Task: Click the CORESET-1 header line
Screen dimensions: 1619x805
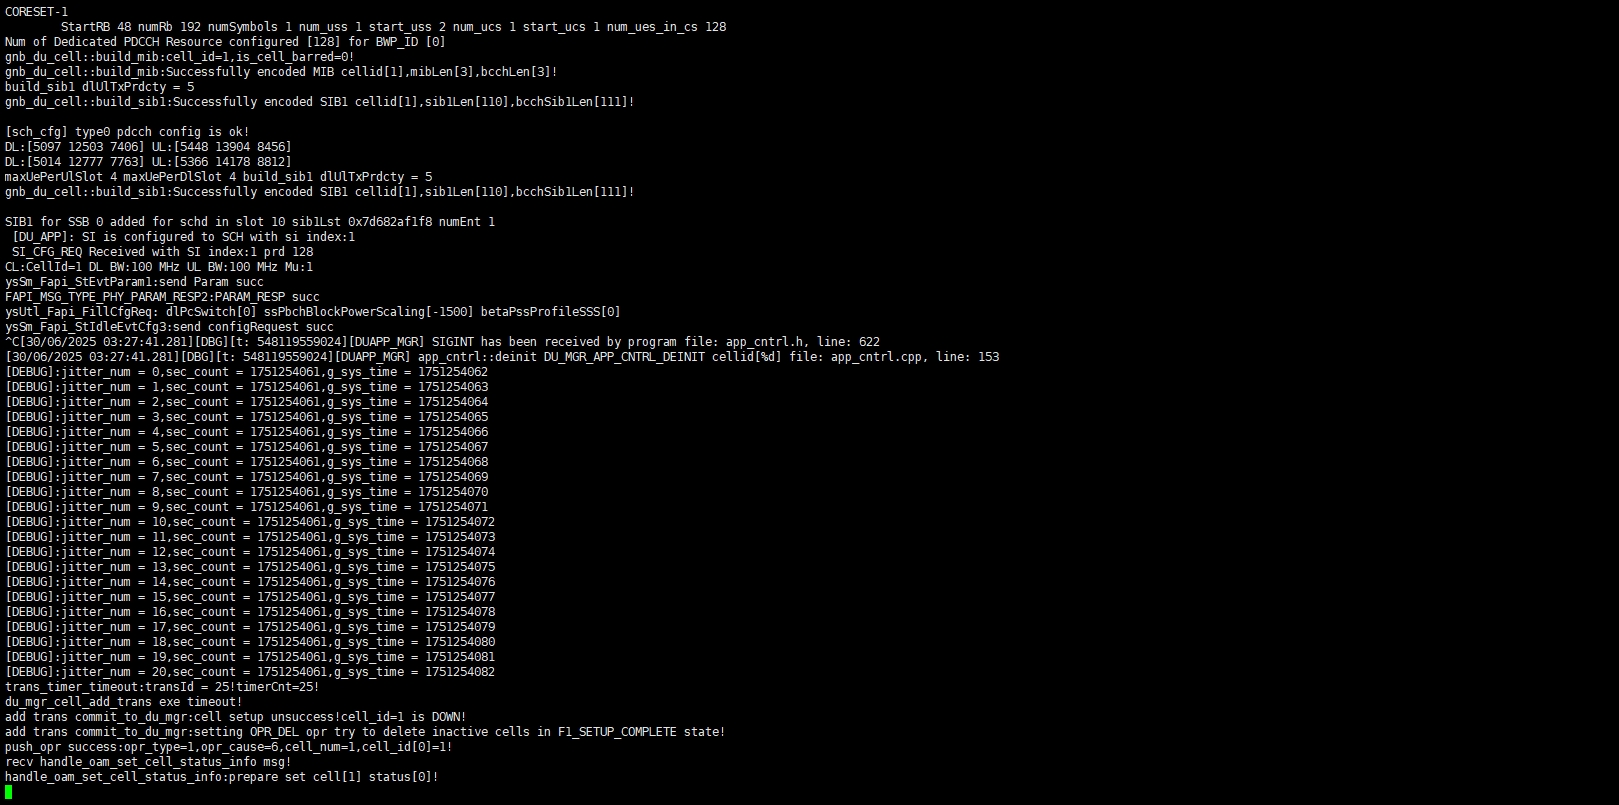Action: pyautogui.click(x=37, y=12)
